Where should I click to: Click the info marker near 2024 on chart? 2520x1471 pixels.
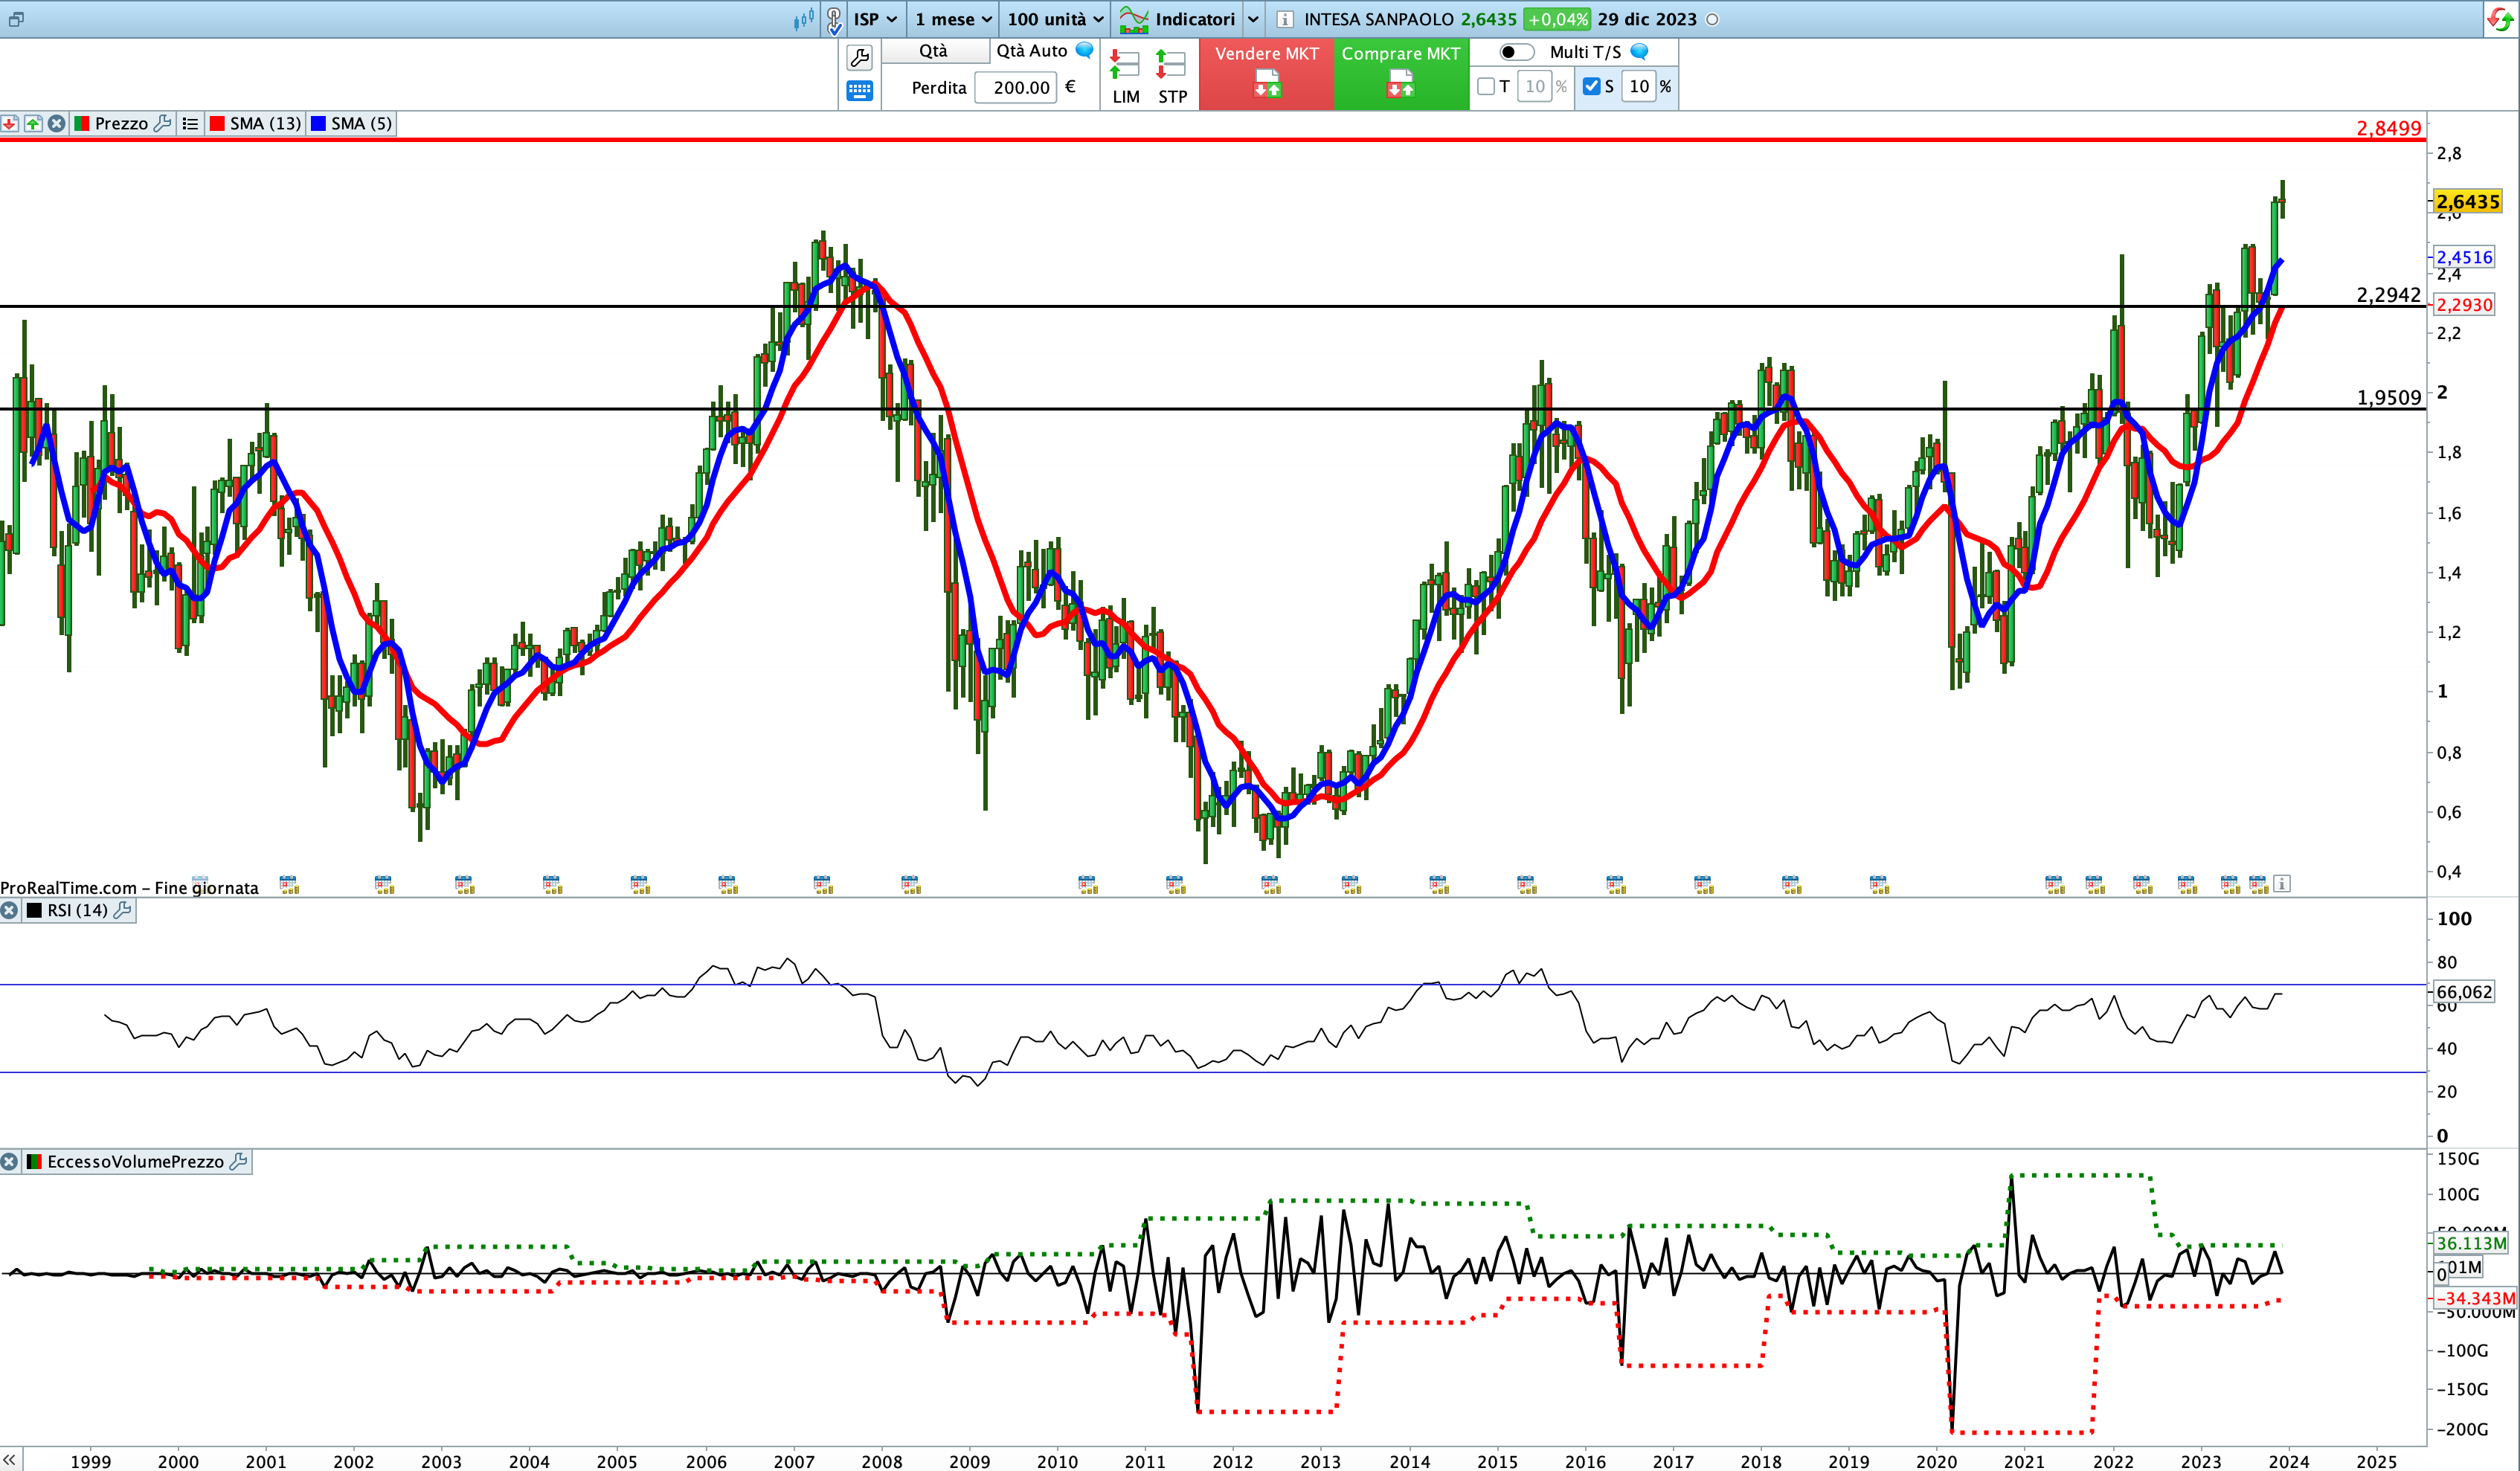2282,883
